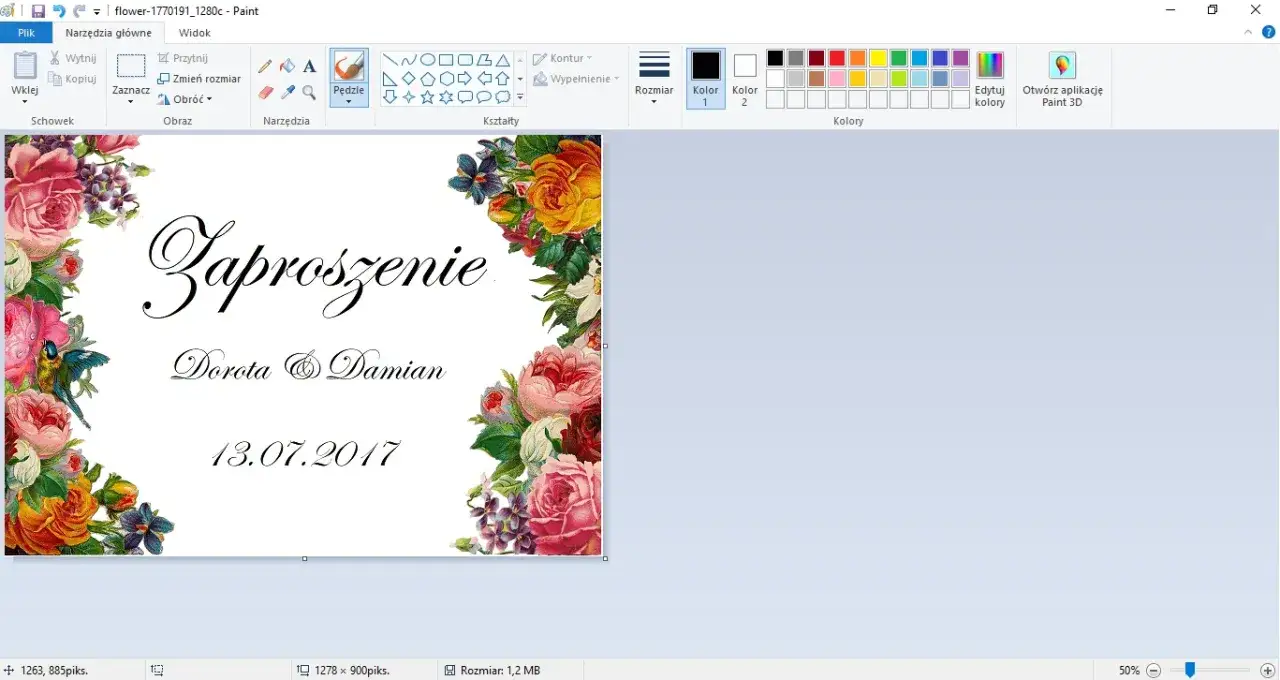Choose the Eraser tool
This screenshot has height=680, width=1280.
pos(264,90)
